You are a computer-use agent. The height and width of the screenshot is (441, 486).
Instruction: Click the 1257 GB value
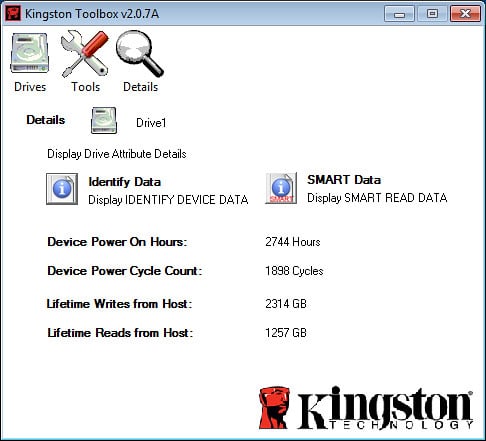click(x=286, y=333)
